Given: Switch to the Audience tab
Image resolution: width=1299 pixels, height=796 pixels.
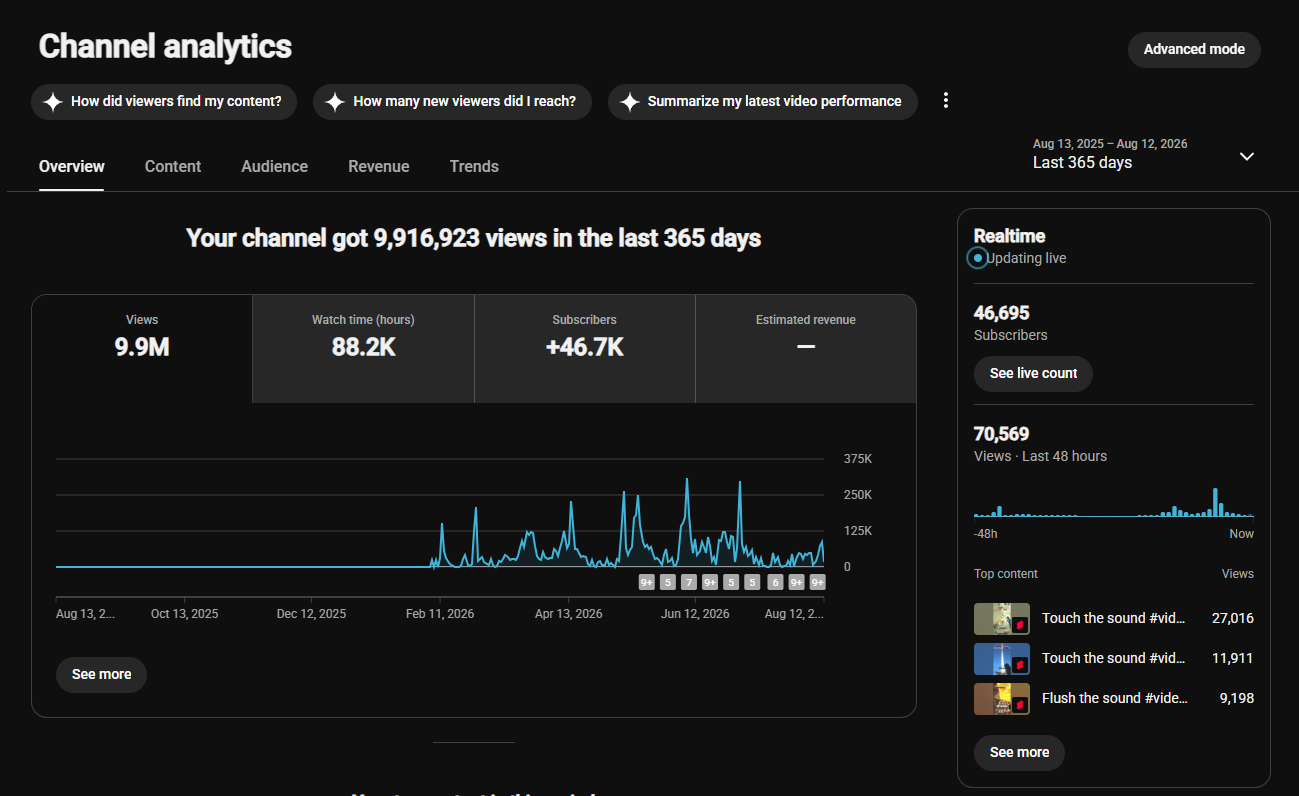Looking at the screenshot, I should (x=275, y=166).
